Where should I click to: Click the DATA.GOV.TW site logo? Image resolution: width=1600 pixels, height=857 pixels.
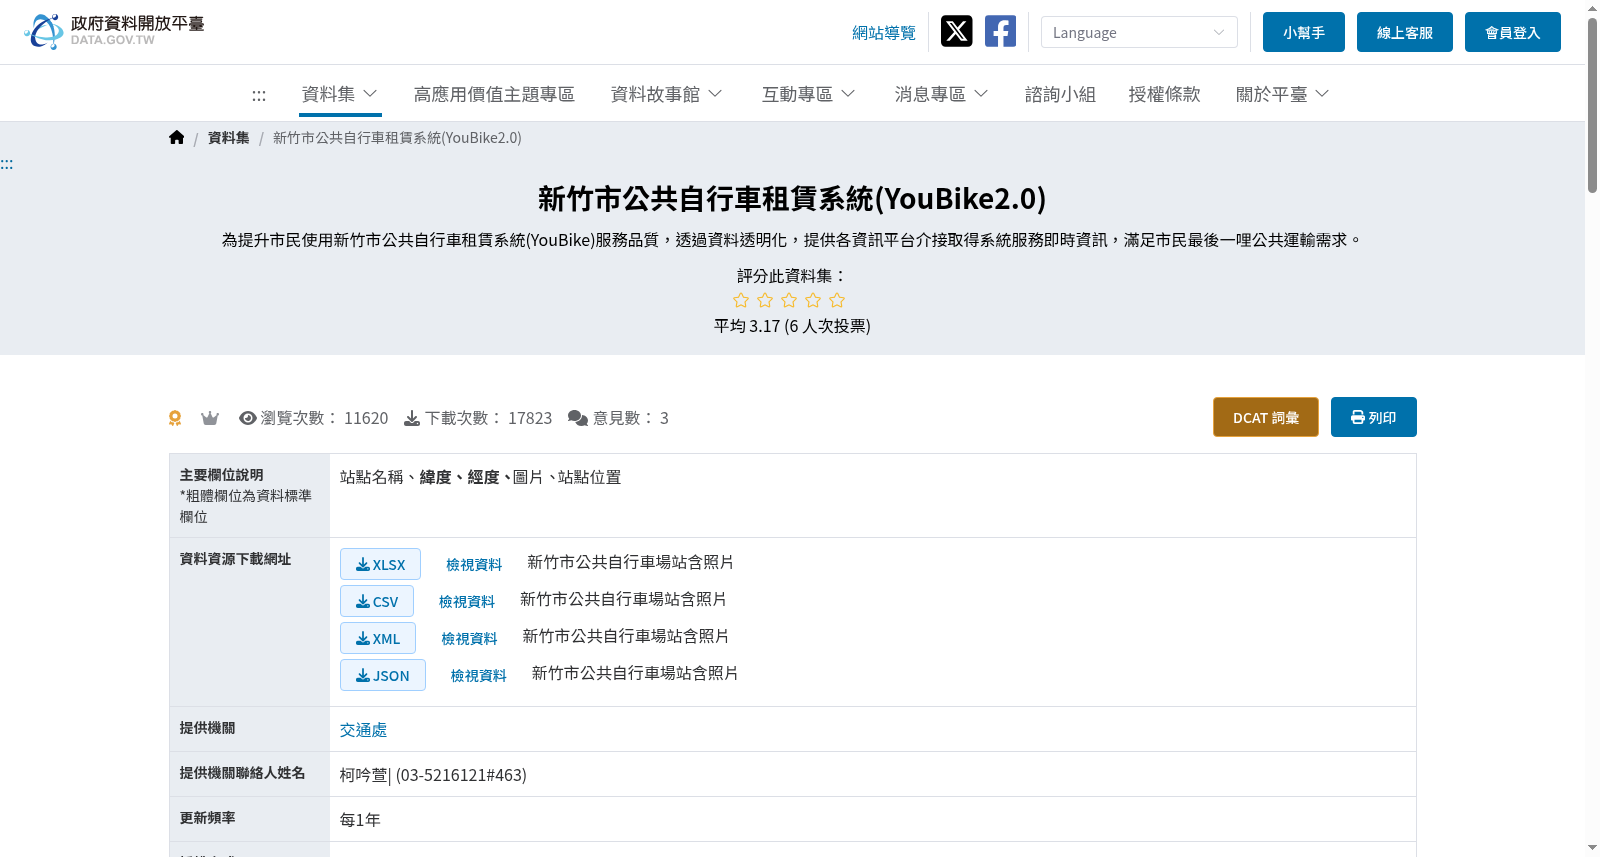click(114, 31)
